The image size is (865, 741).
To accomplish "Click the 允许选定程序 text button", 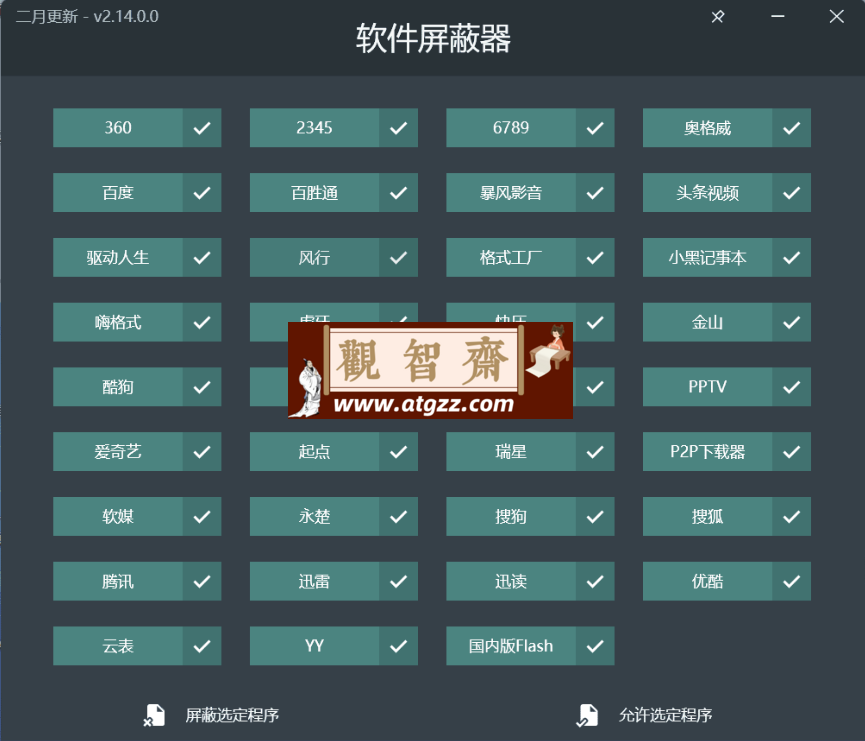I will (x=665, y=715).
